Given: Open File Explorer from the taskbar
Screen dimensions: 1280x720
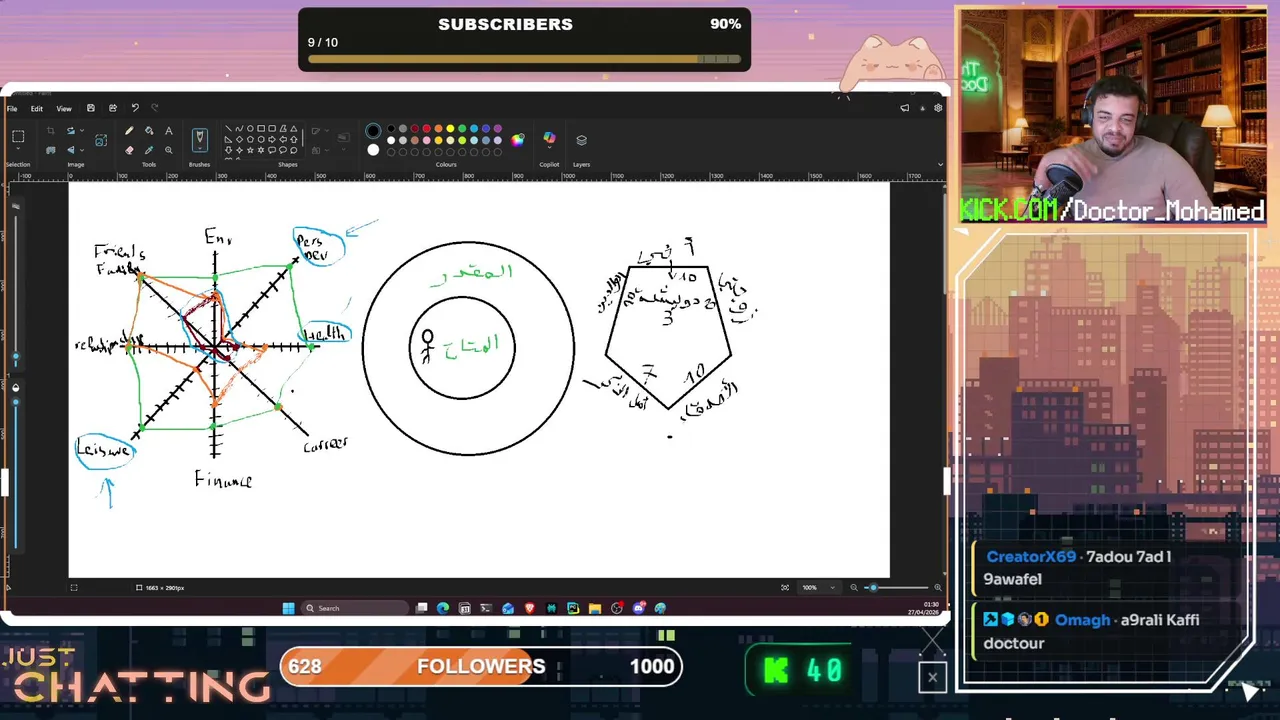Looking at the screenshot, I should 594,608.
